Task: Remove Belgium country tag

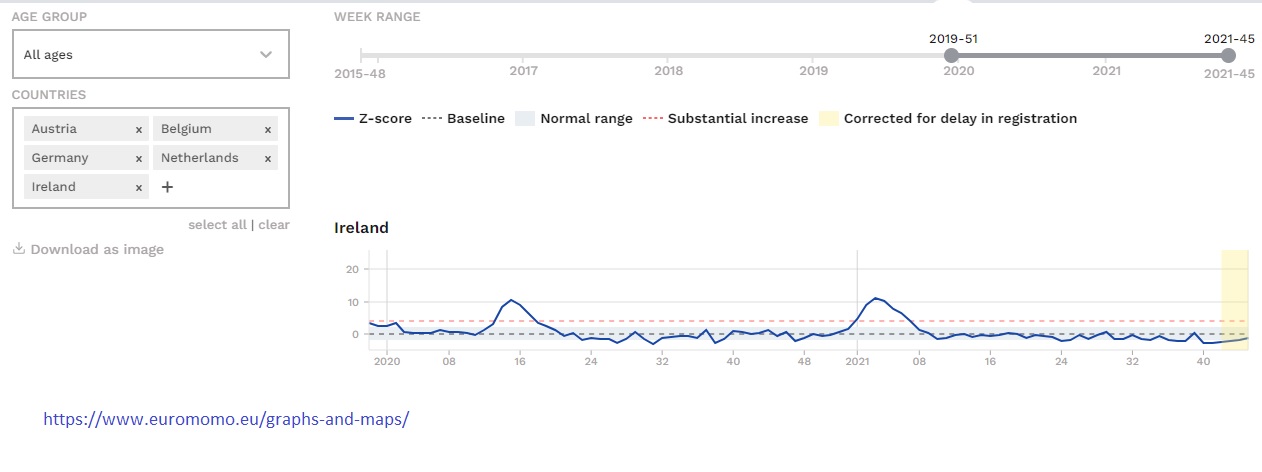Action: pyautogui.click(x=268, y=130)
